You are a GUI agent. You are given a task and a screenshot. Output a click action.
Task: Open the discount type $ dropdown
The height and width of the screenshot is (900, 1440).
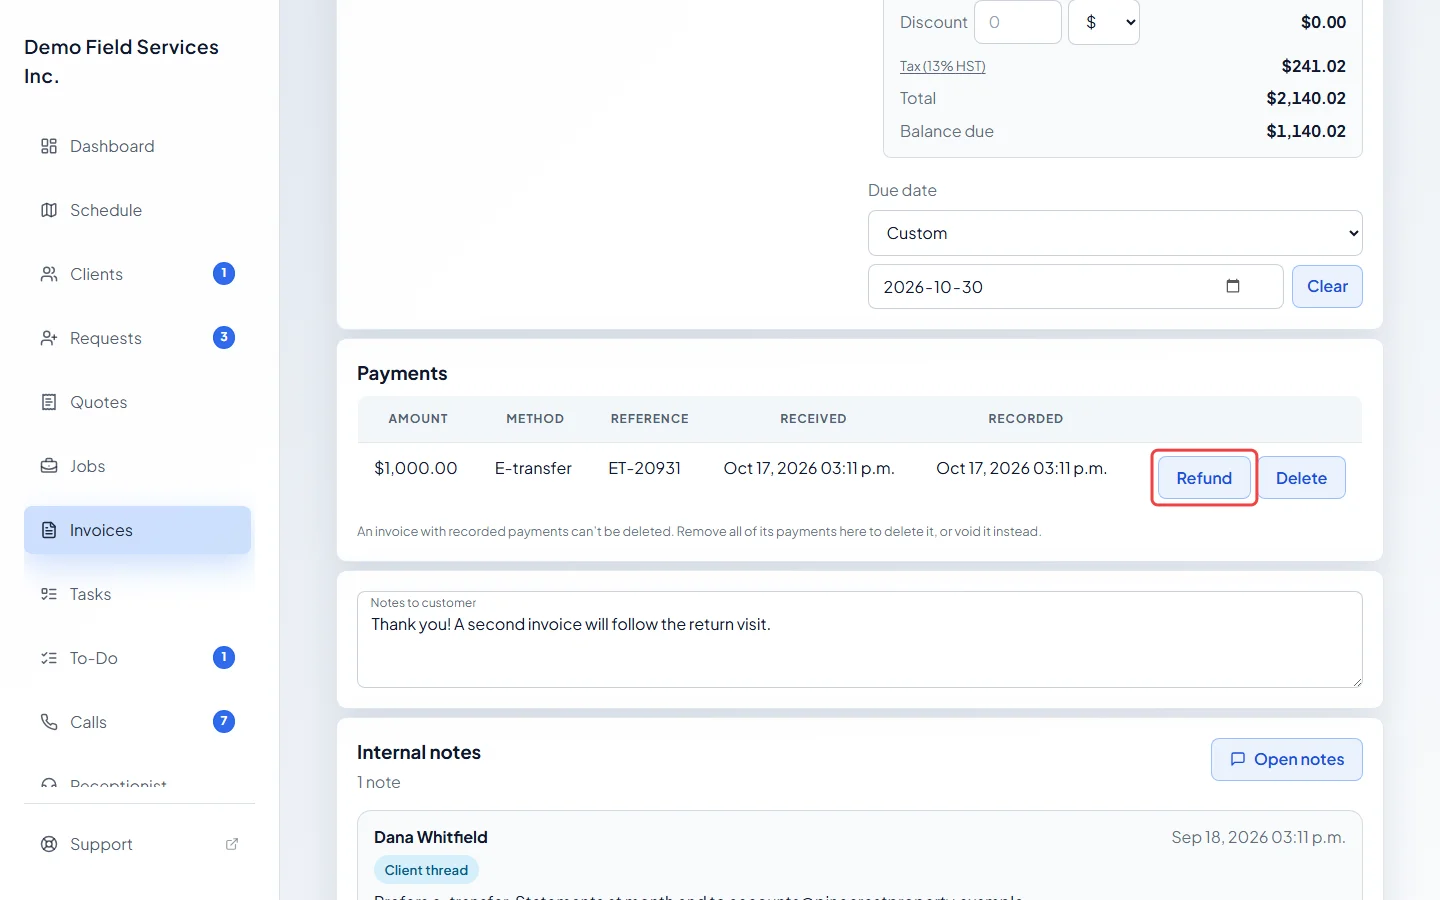click(x=1104, y=22)
